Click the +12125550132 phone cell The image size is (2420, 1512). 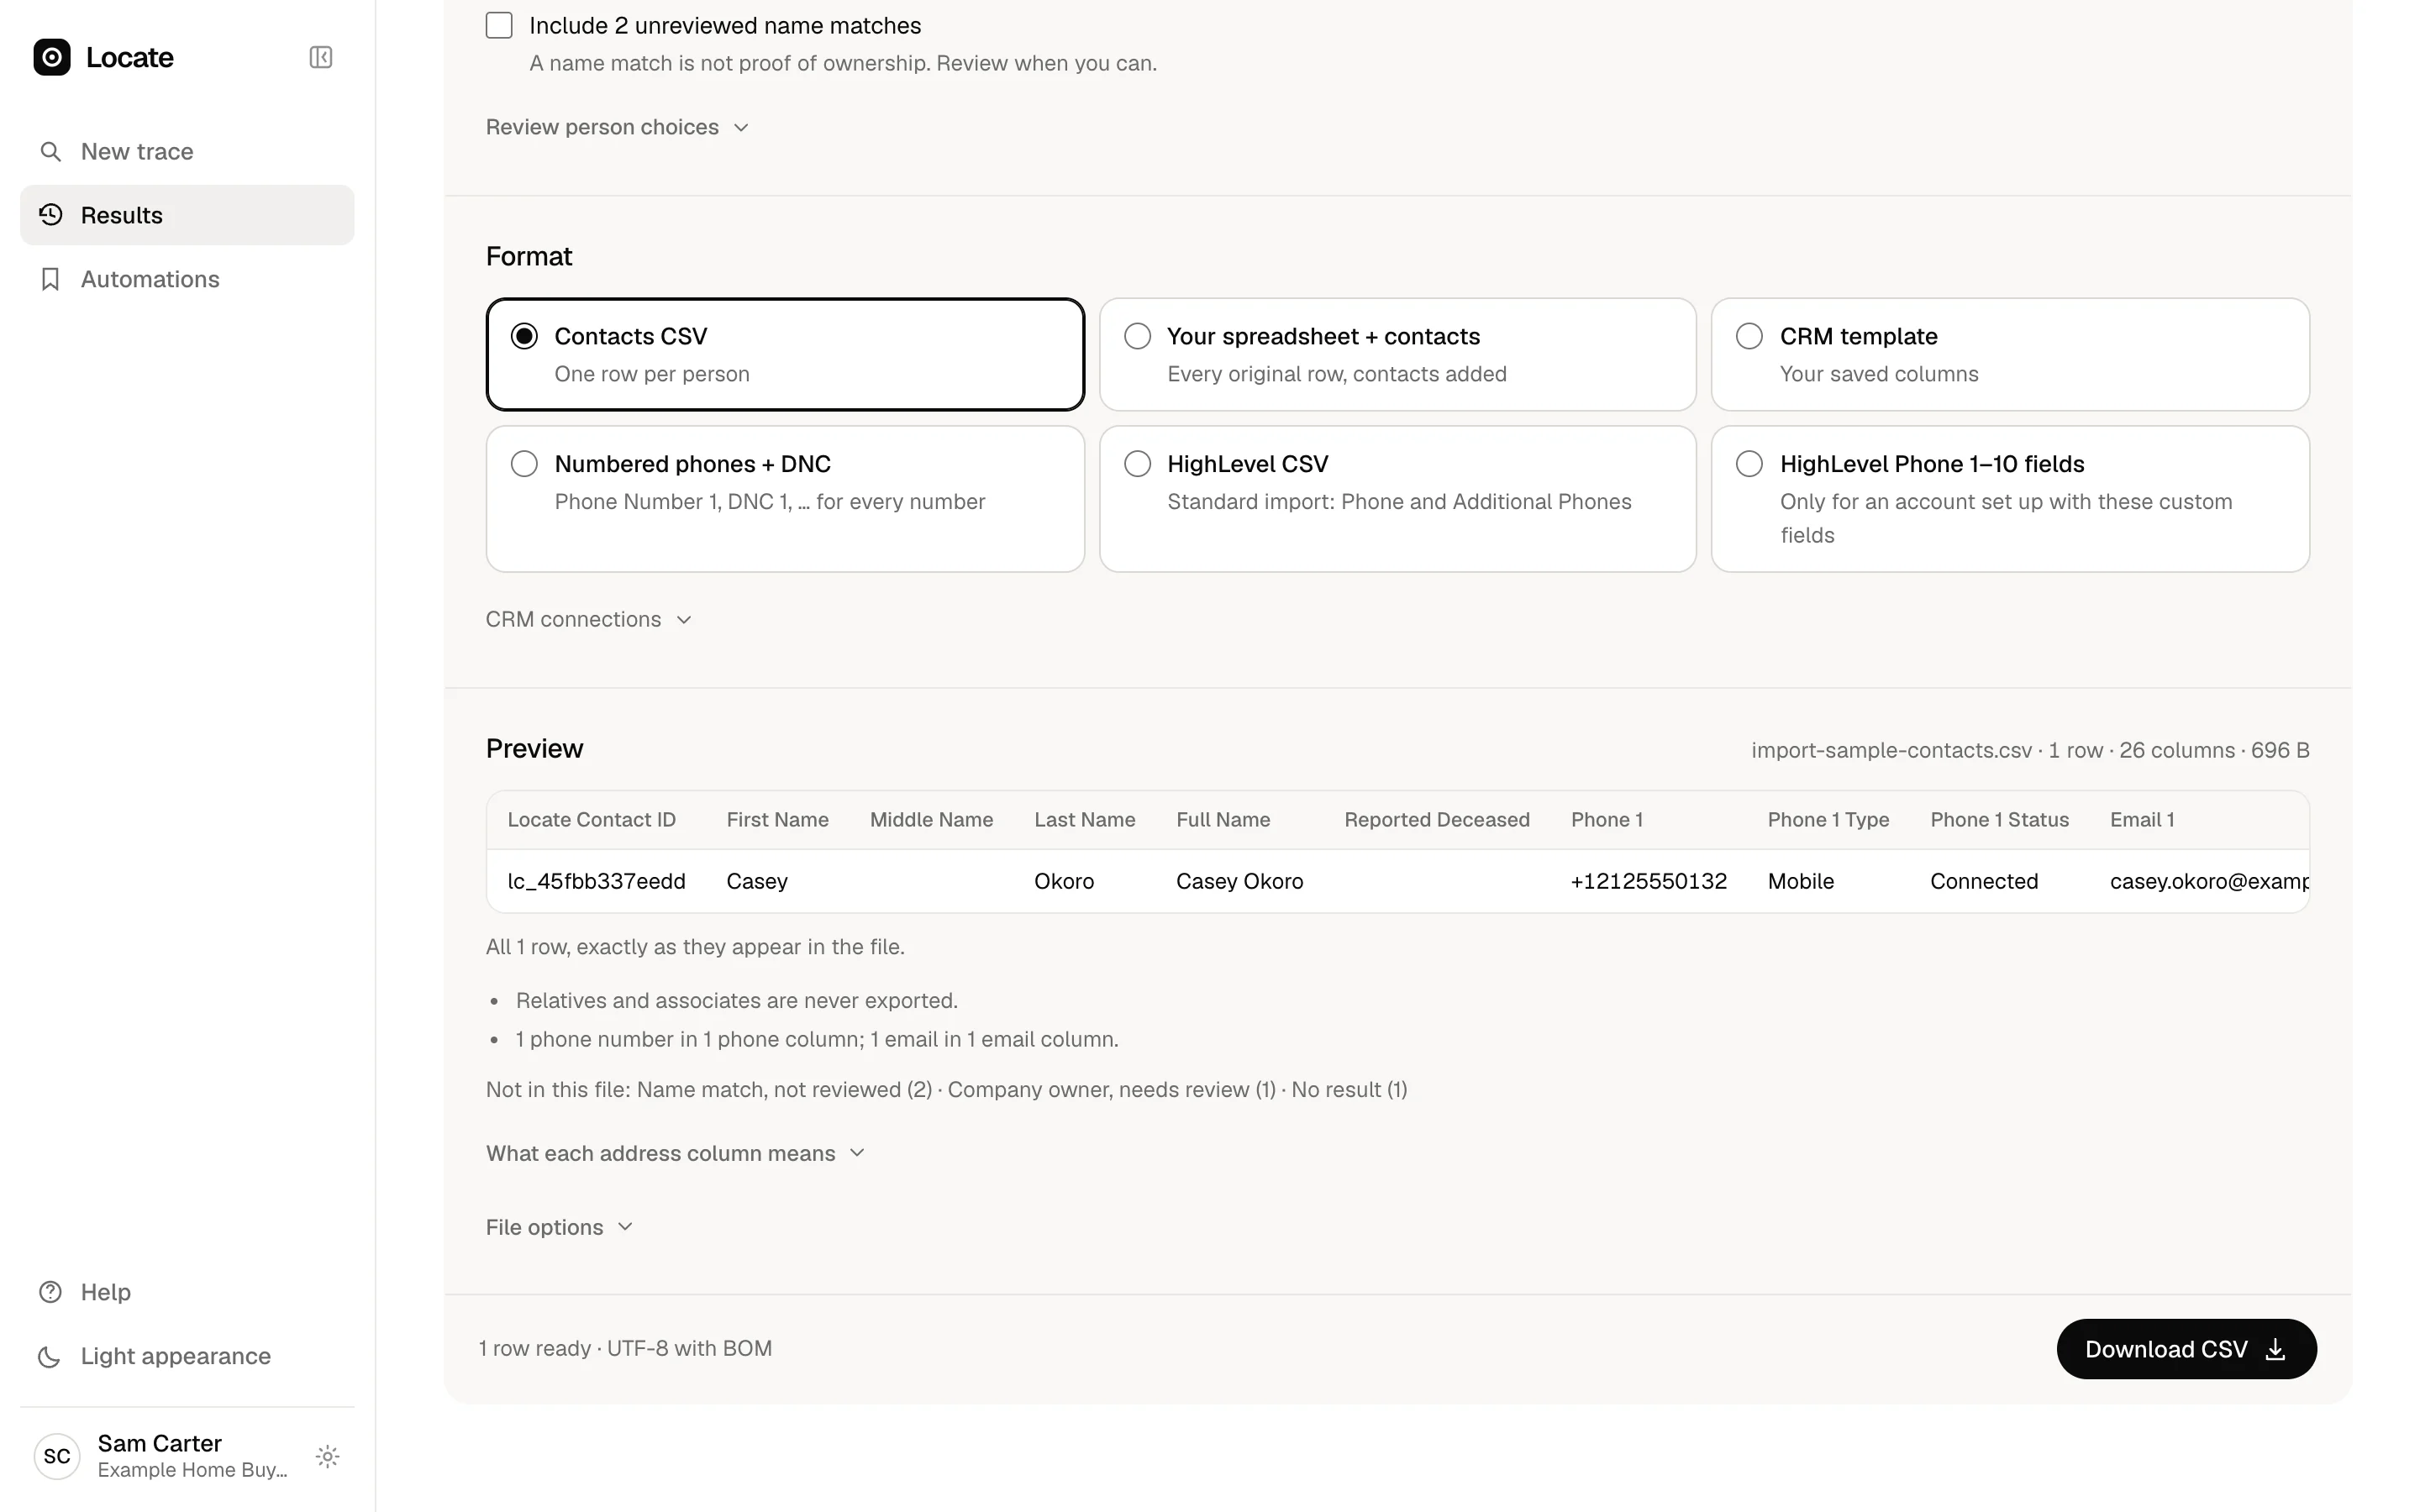tap(1648, 881)
